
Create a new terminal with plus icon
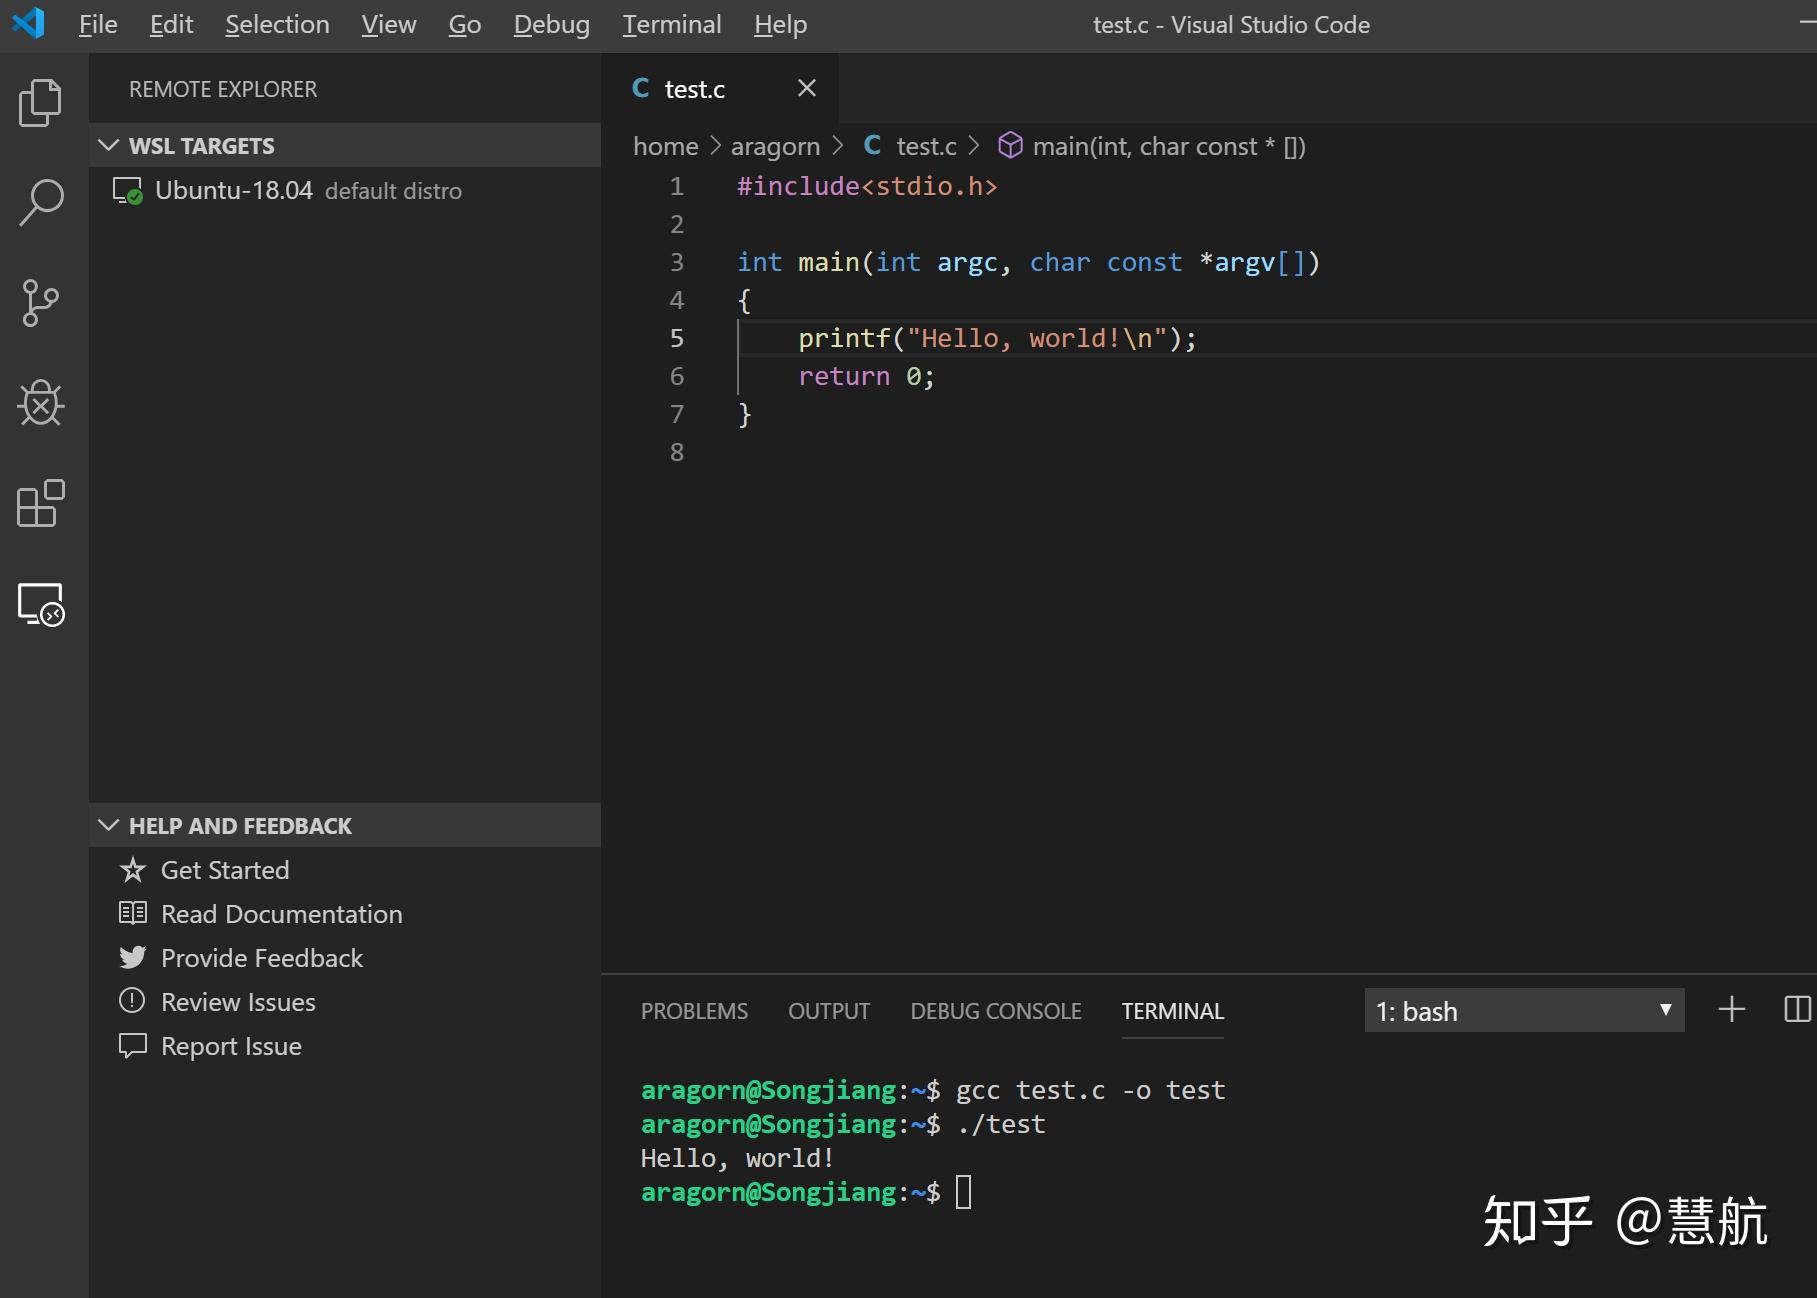click(1731, 1010)
